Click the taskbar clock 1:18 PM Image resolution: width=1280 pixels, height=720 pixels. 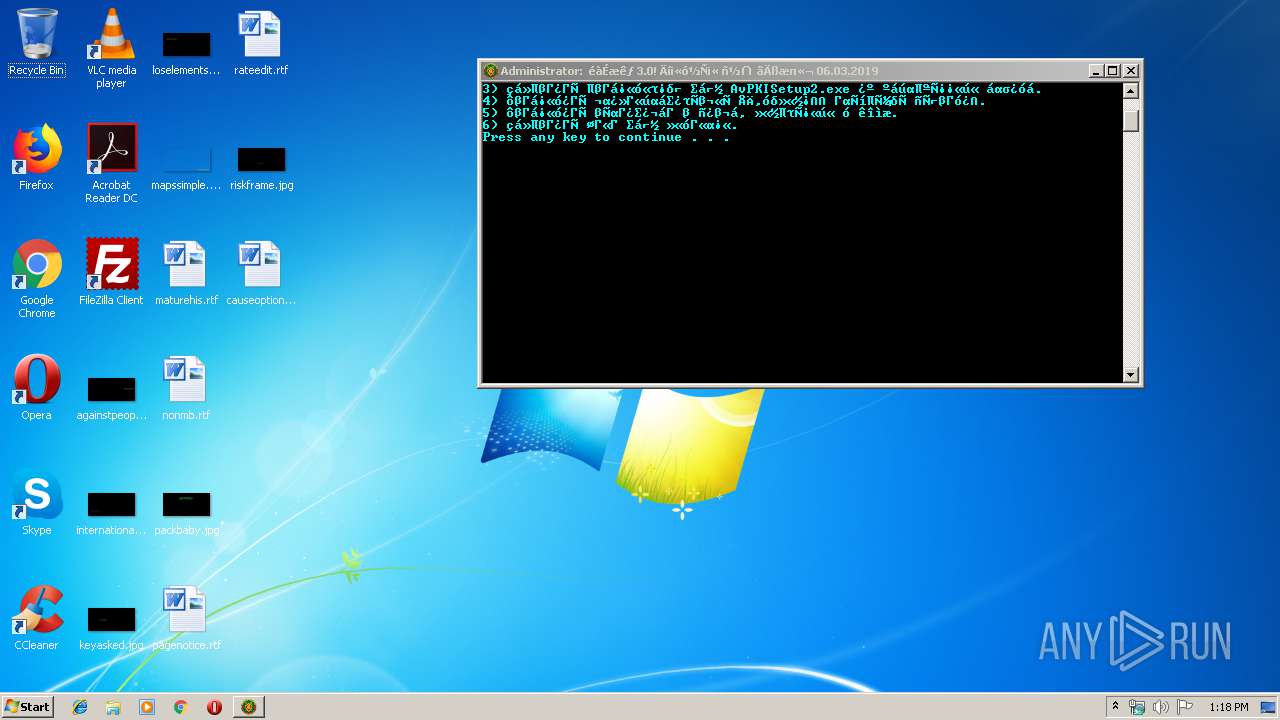coord(1228,707)
